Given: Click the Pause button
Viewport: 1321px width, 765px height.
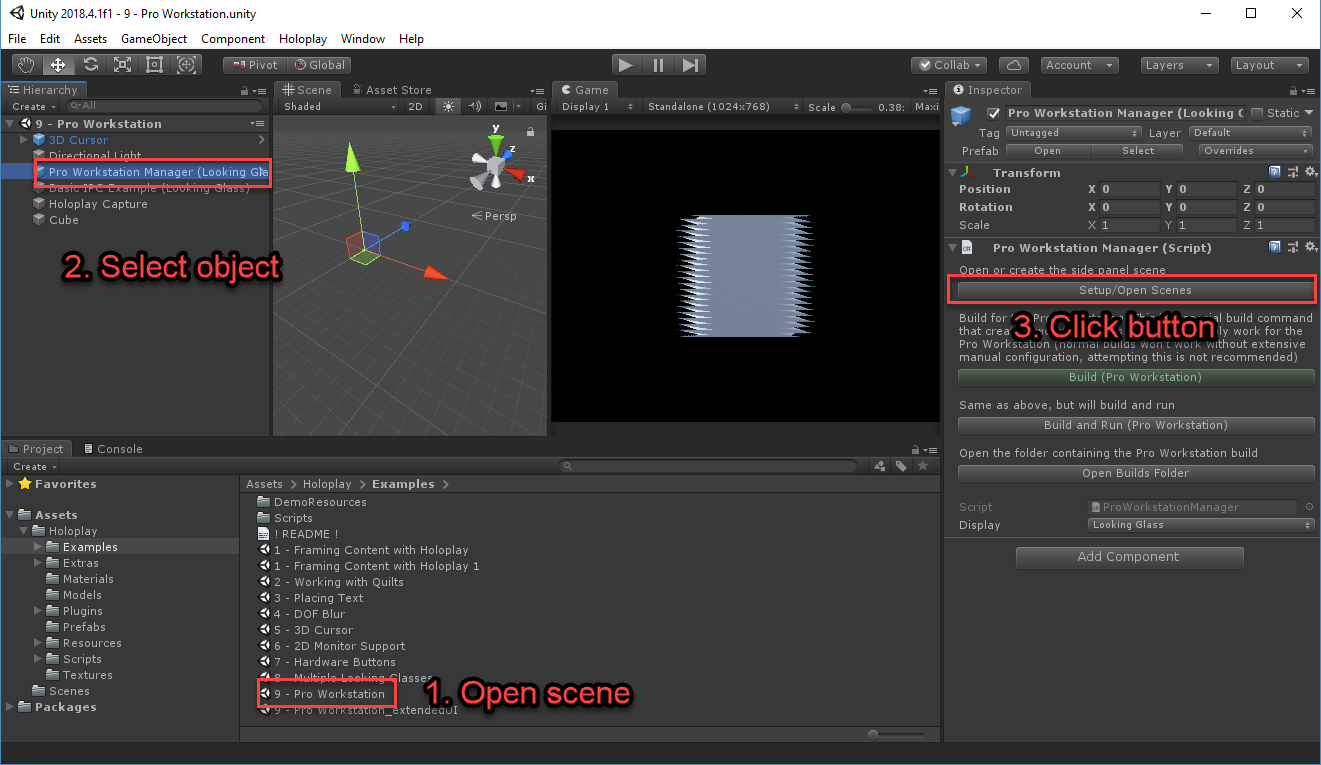Looking at the screenshot, I should point(658,65).
